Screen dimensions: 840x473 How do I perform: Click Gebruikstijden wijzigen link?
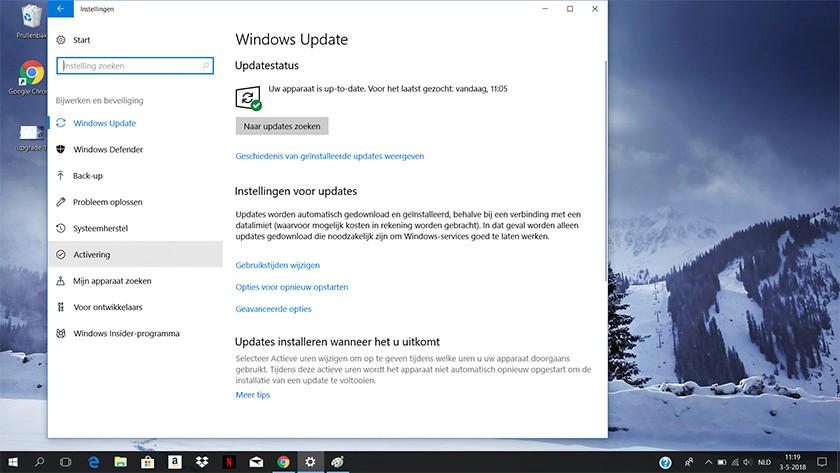(278, 265)
